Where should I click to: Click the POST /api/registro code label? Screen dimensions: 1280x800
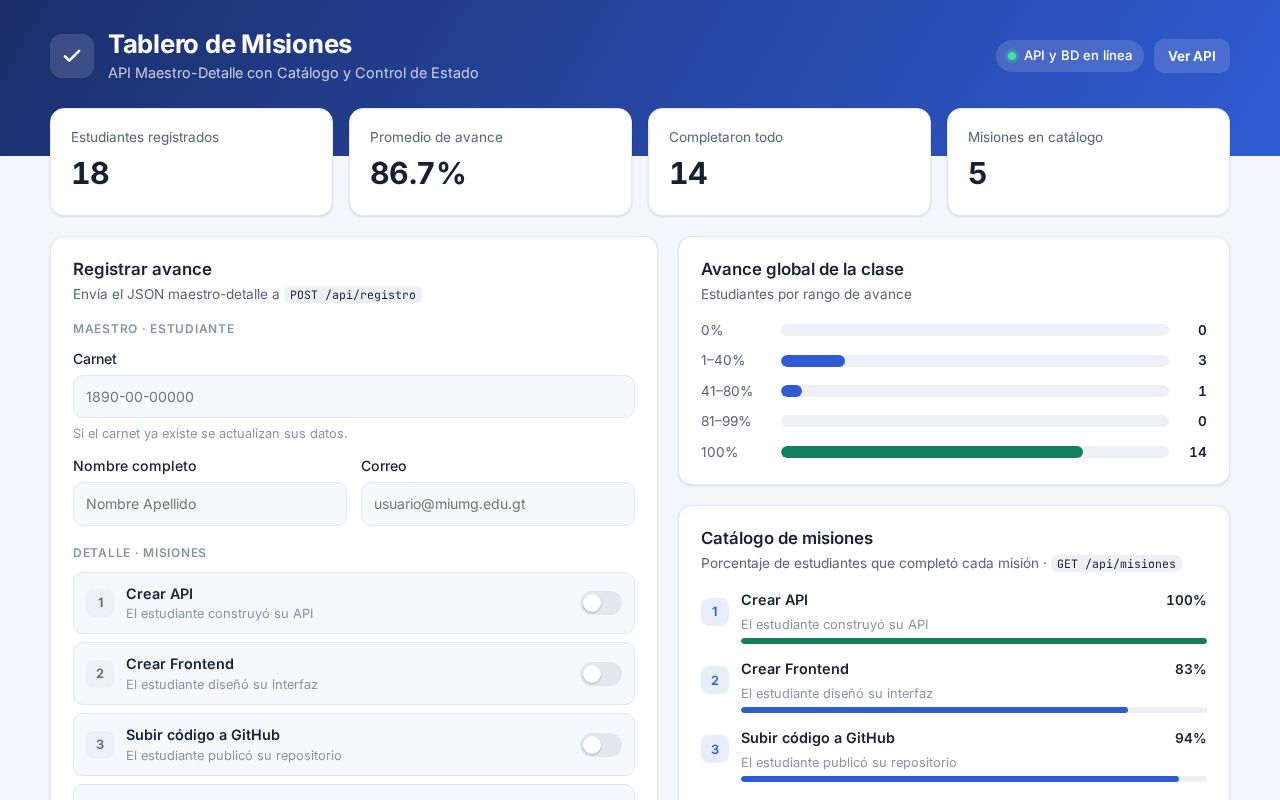pos(353,295)
